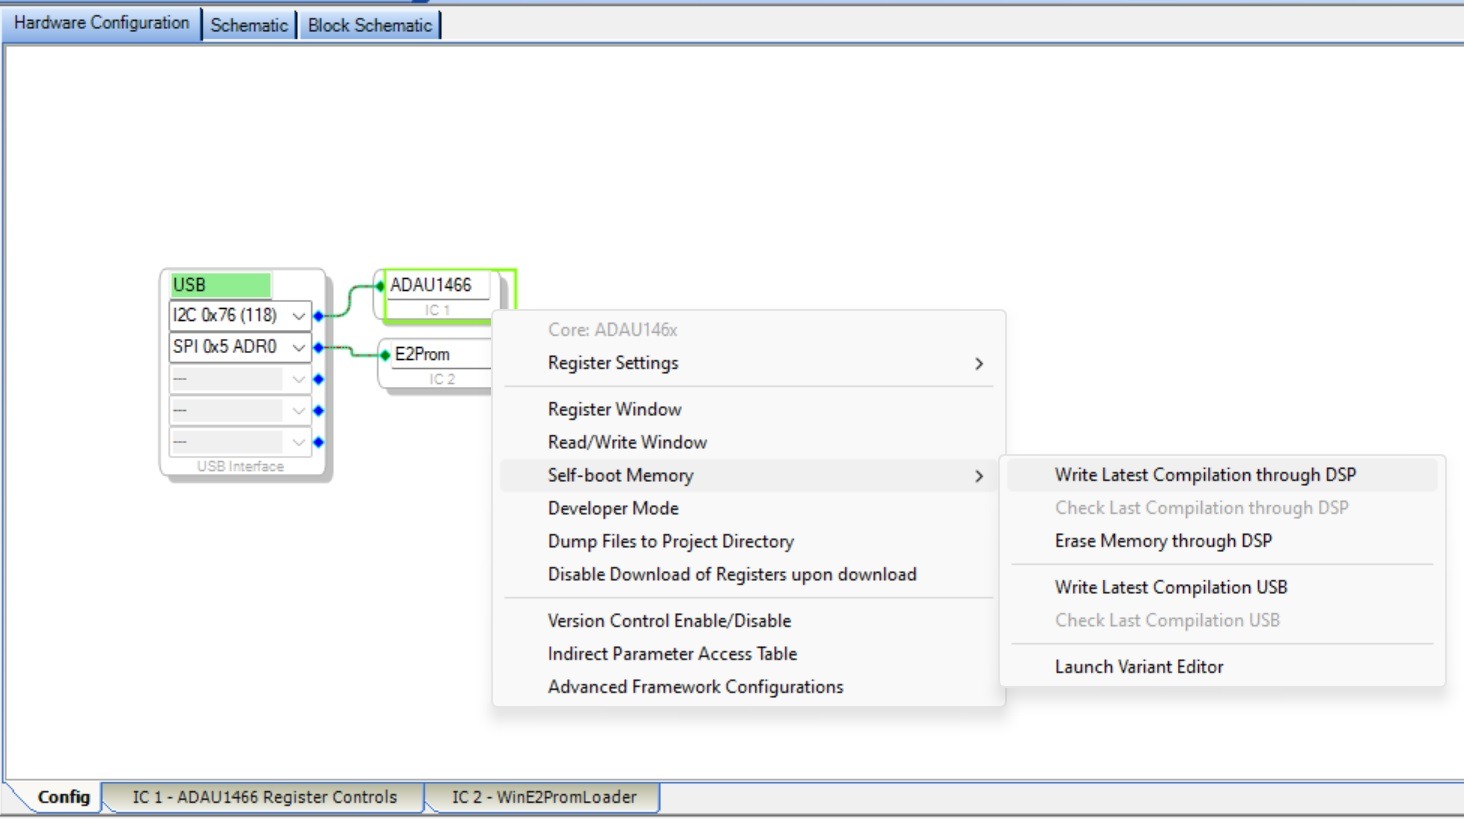Launch Variant Editor from submenu
Viewport: 1464px width, 819px height.
coord(1222,667)
